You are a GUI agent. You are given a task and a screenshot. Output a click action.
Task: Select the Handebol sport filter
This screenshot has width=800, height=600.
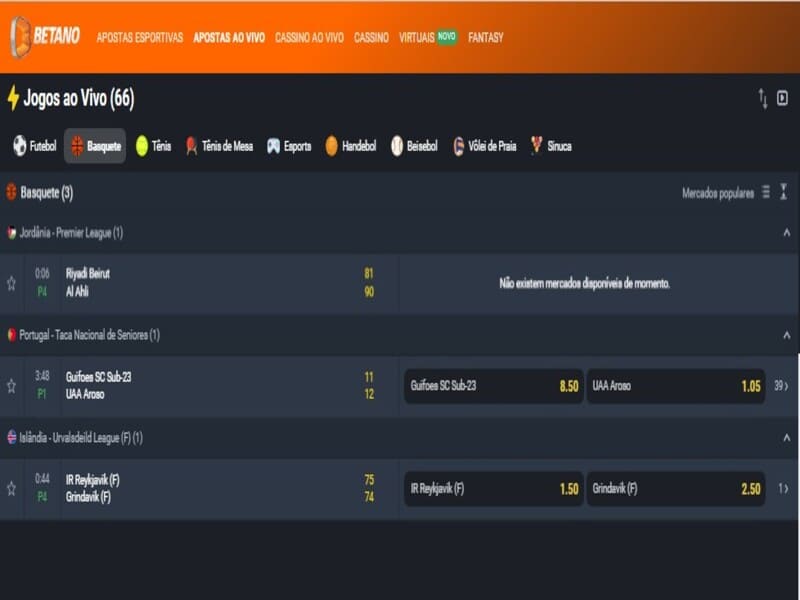(351, 146)
